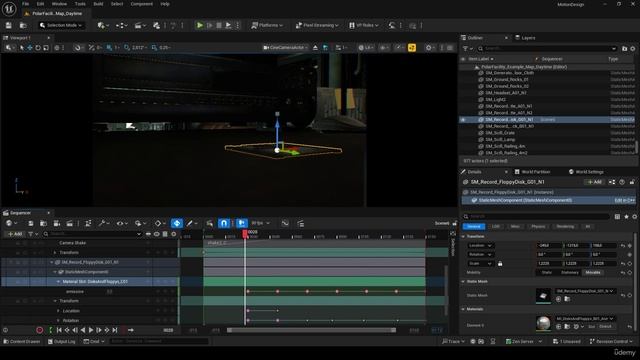
Task: Select the Physics filter in Details
Action: coord(538,227)
